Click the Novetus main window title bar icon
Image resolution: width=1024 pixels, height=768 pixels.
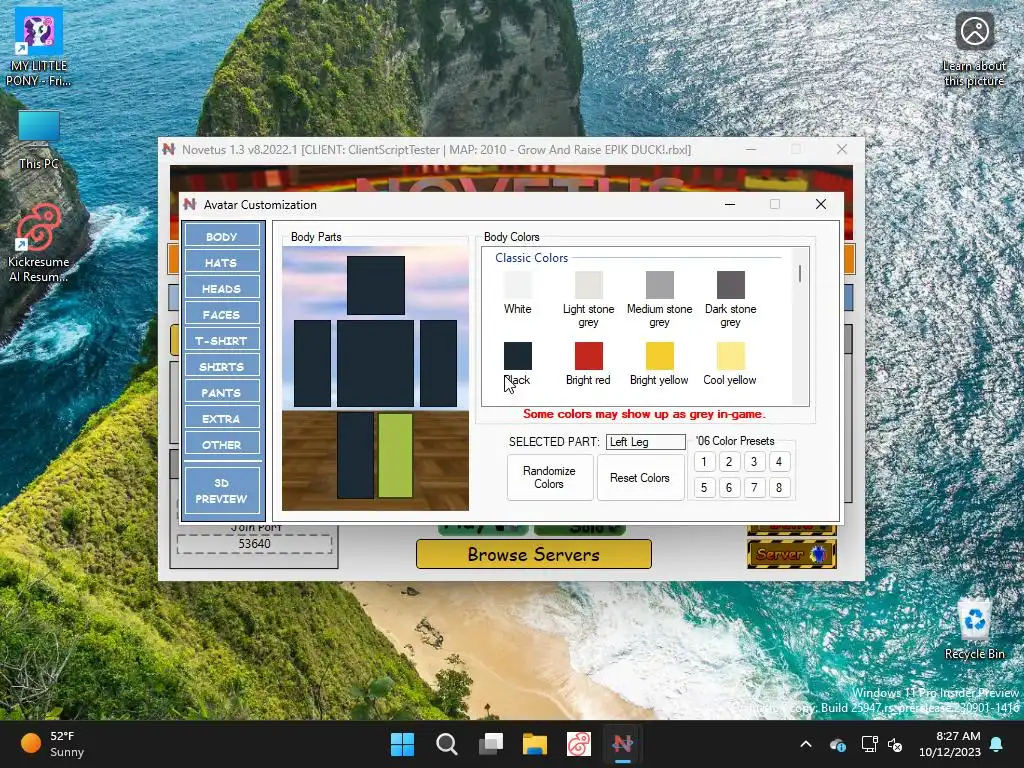(169, 149)
